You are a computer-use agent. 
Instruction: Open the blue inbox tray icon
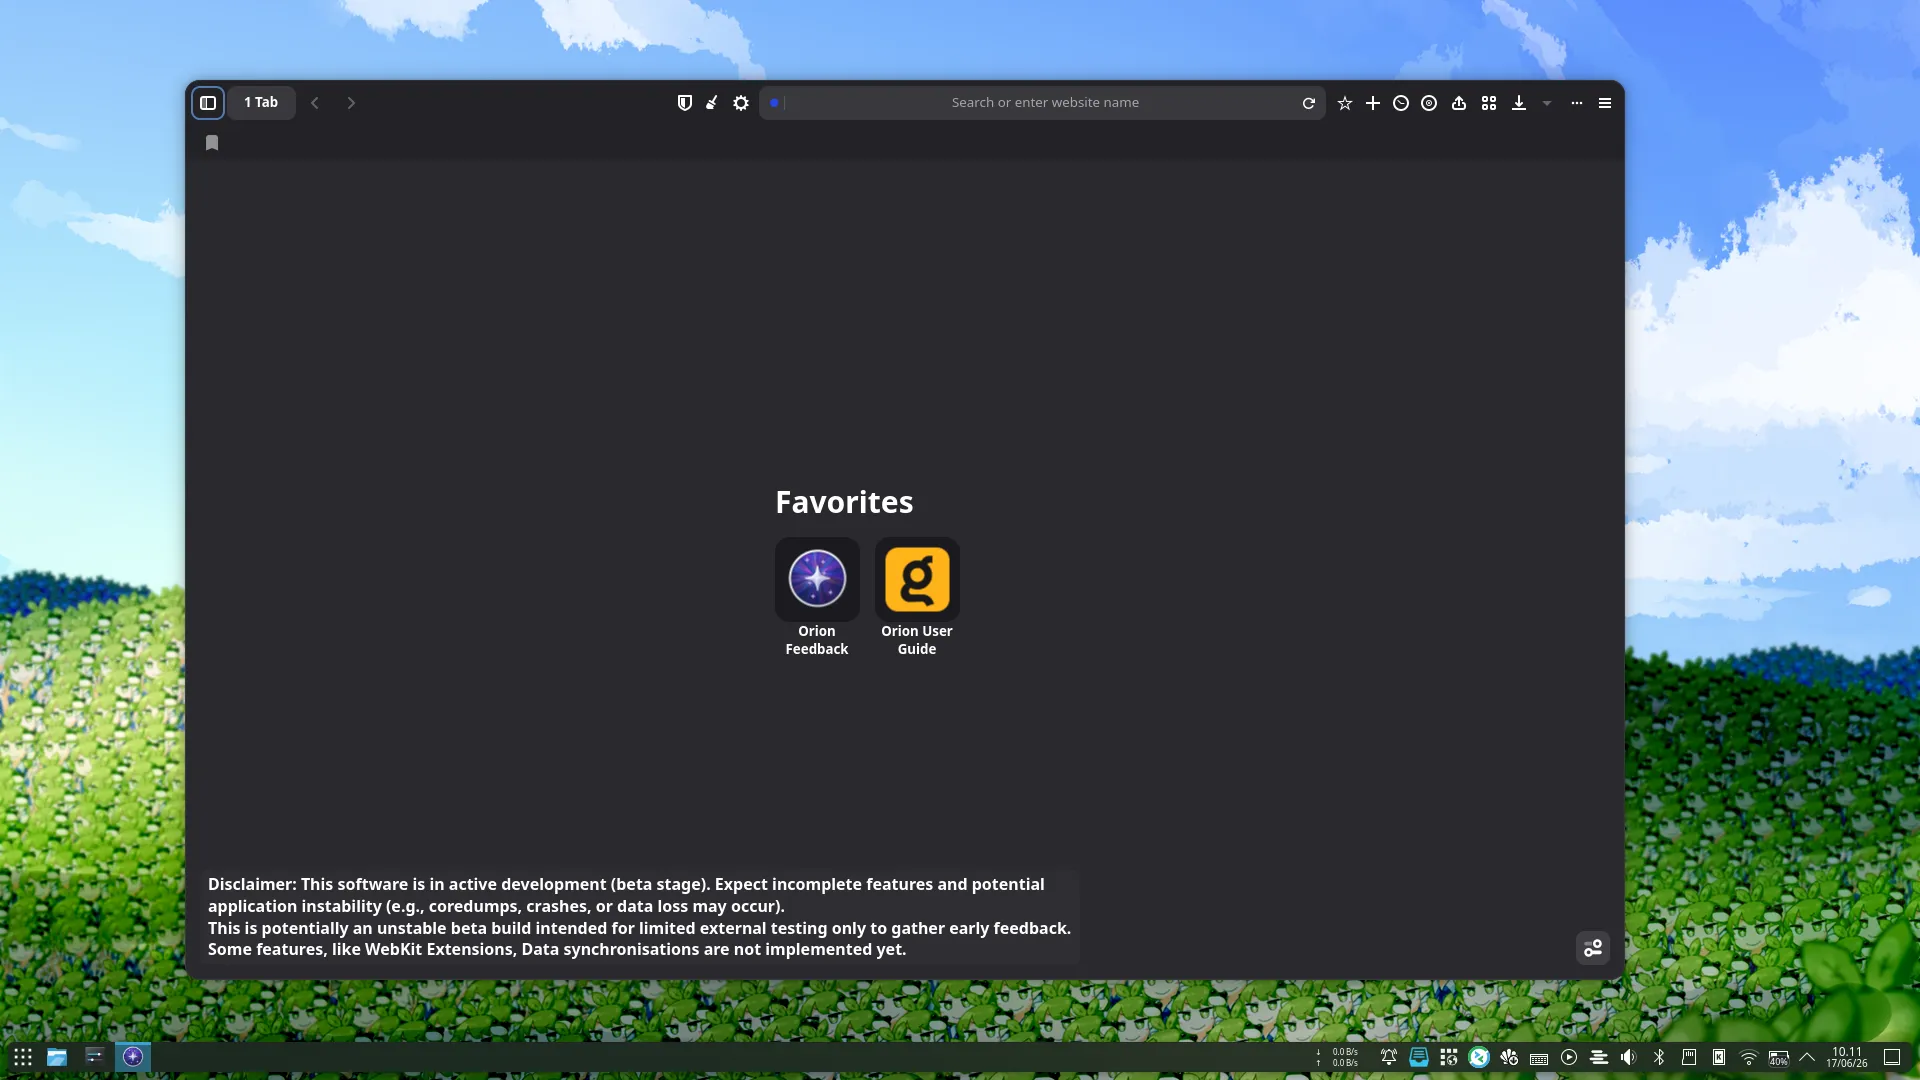1419,1057
